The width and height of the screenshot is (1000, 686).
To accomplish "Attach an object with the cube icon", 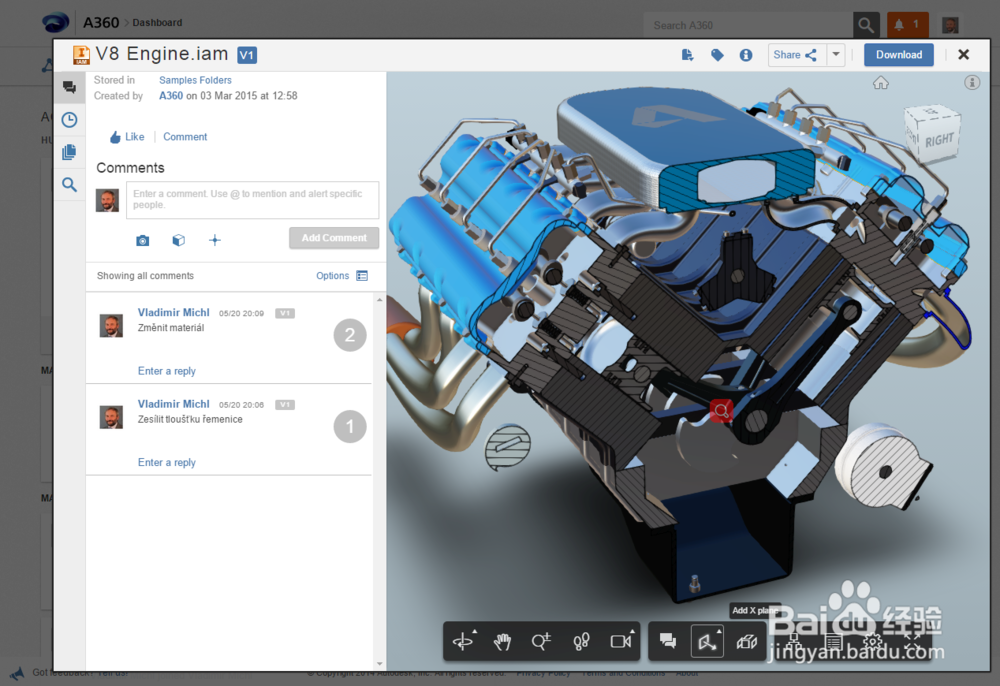I will (179, 240).
